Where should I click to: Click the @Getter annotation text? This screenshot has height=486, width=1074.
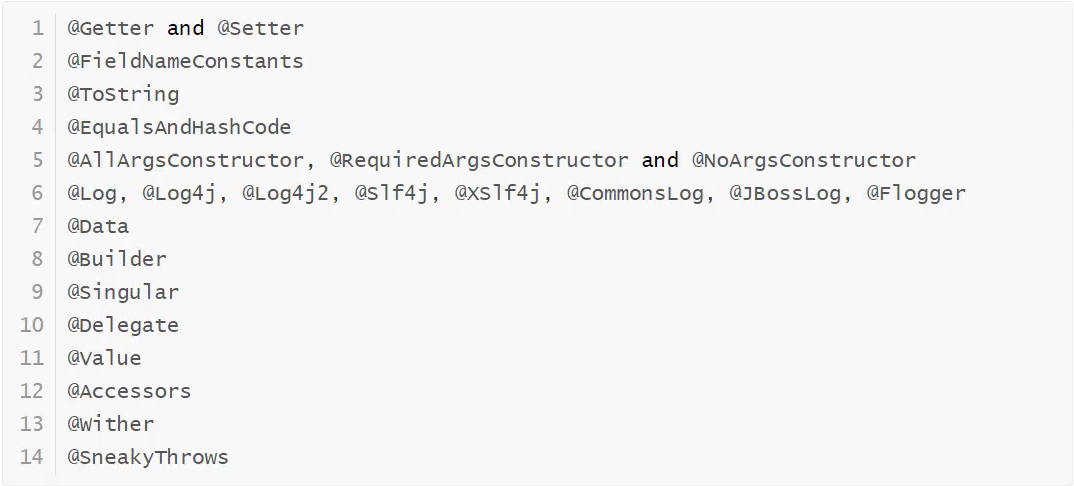110,28
